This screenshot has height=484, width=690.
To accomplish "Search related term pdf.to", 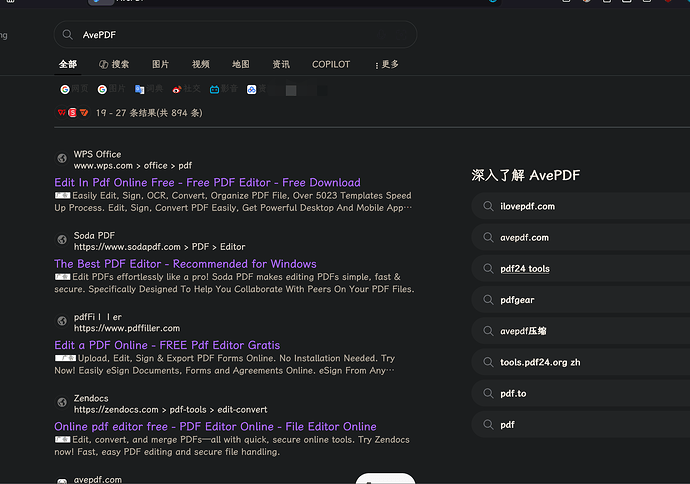I will point(580,393).
